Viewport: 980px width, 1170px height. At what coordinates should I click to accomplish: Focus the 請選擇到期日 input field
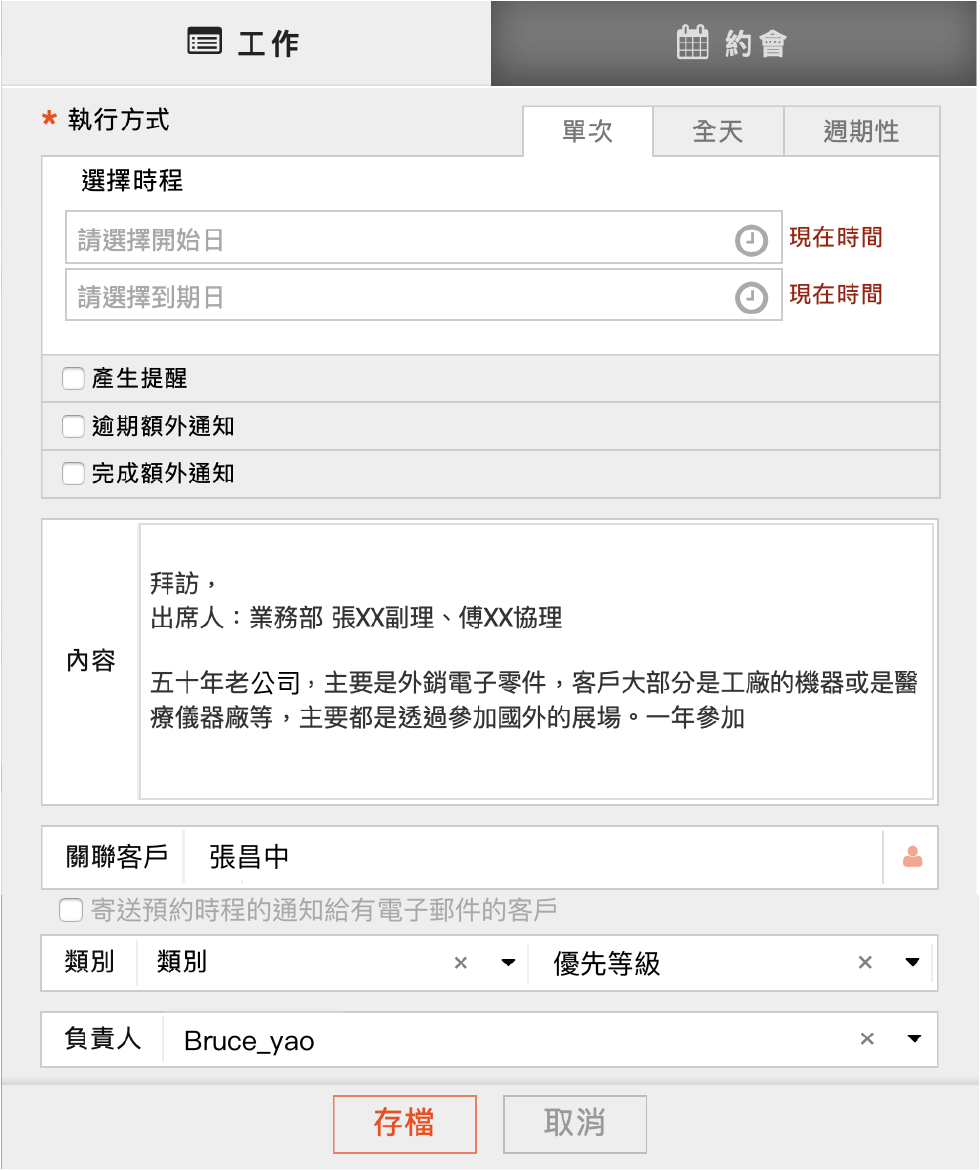[424, 295]
